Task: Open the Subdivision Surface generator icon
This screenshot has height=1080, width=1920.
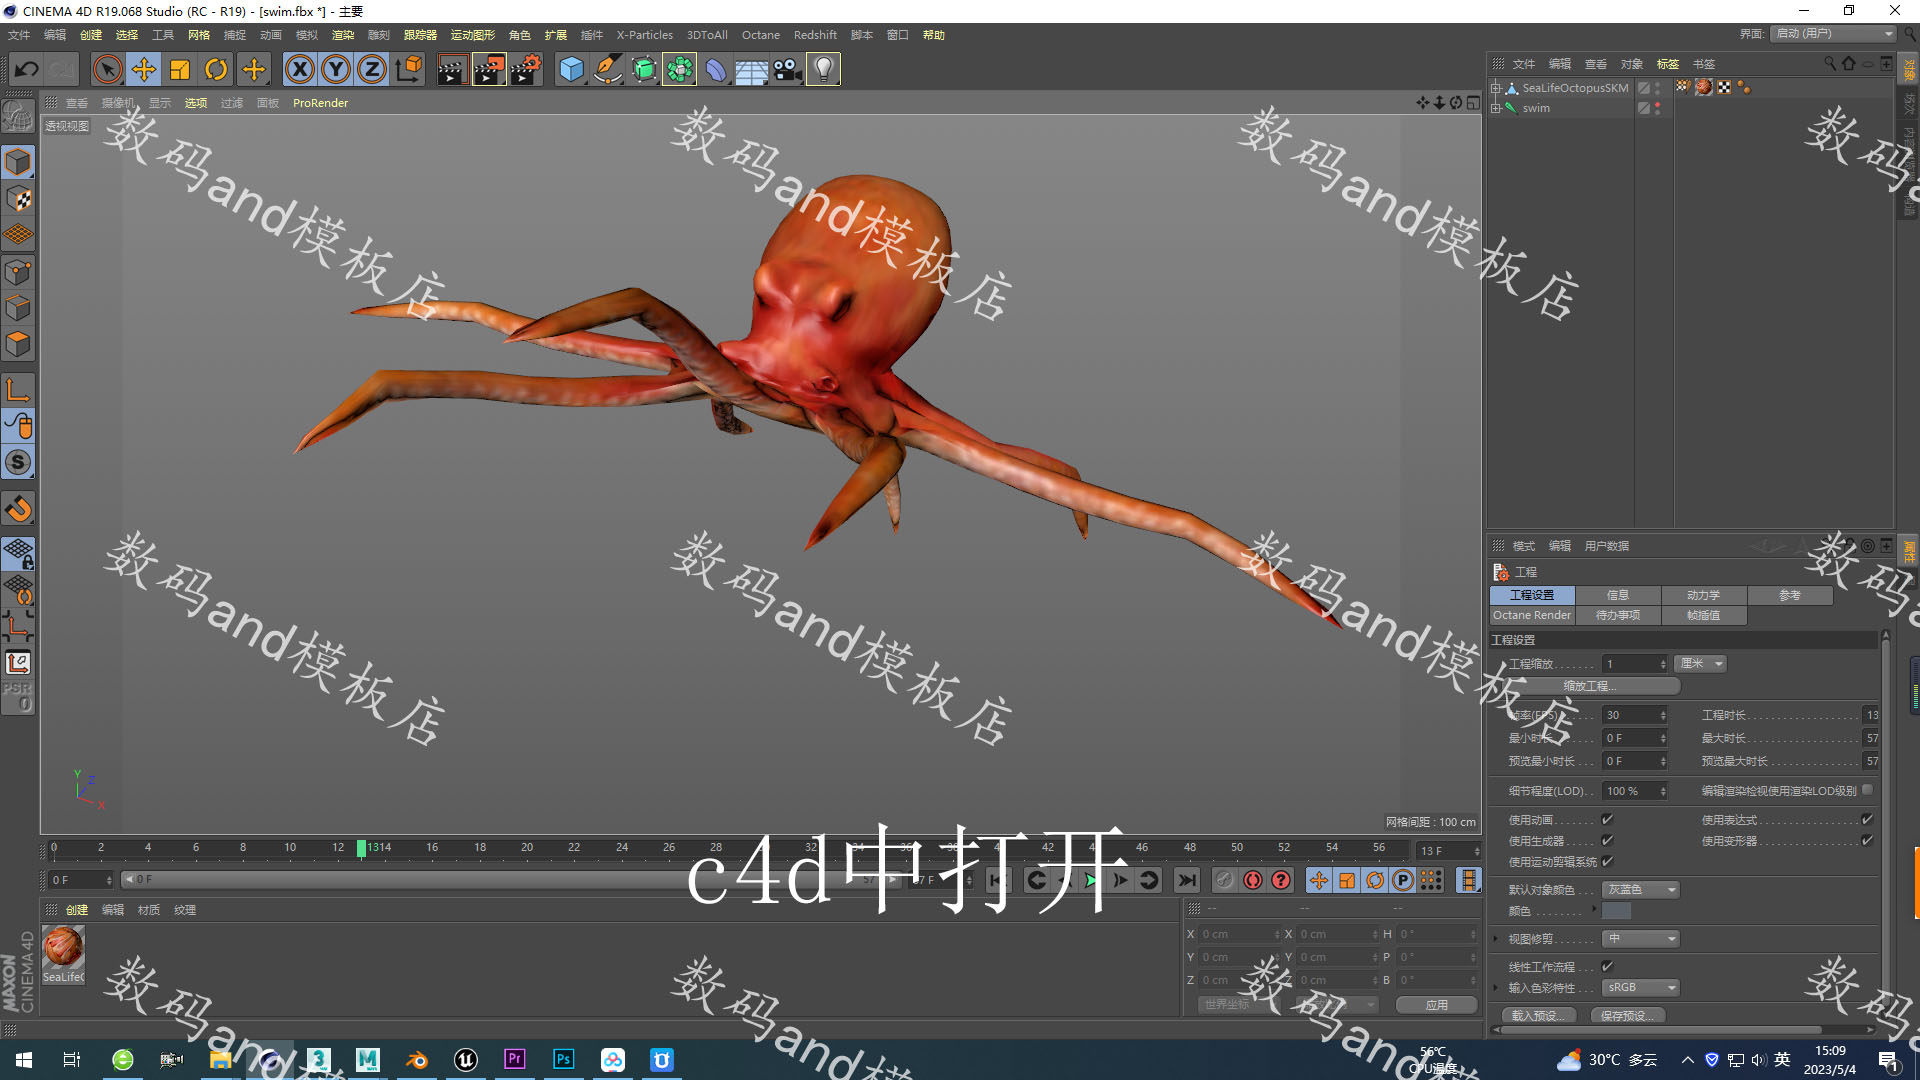Action: pos(644,69)
